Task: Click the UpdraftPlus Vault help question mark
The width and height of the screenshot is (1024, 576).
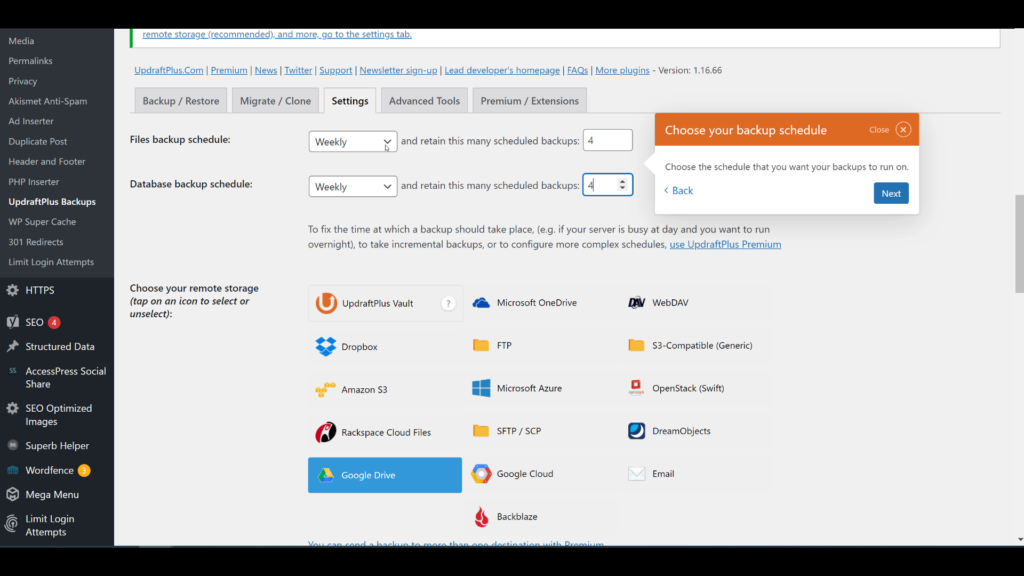Action: coord(448,303)
